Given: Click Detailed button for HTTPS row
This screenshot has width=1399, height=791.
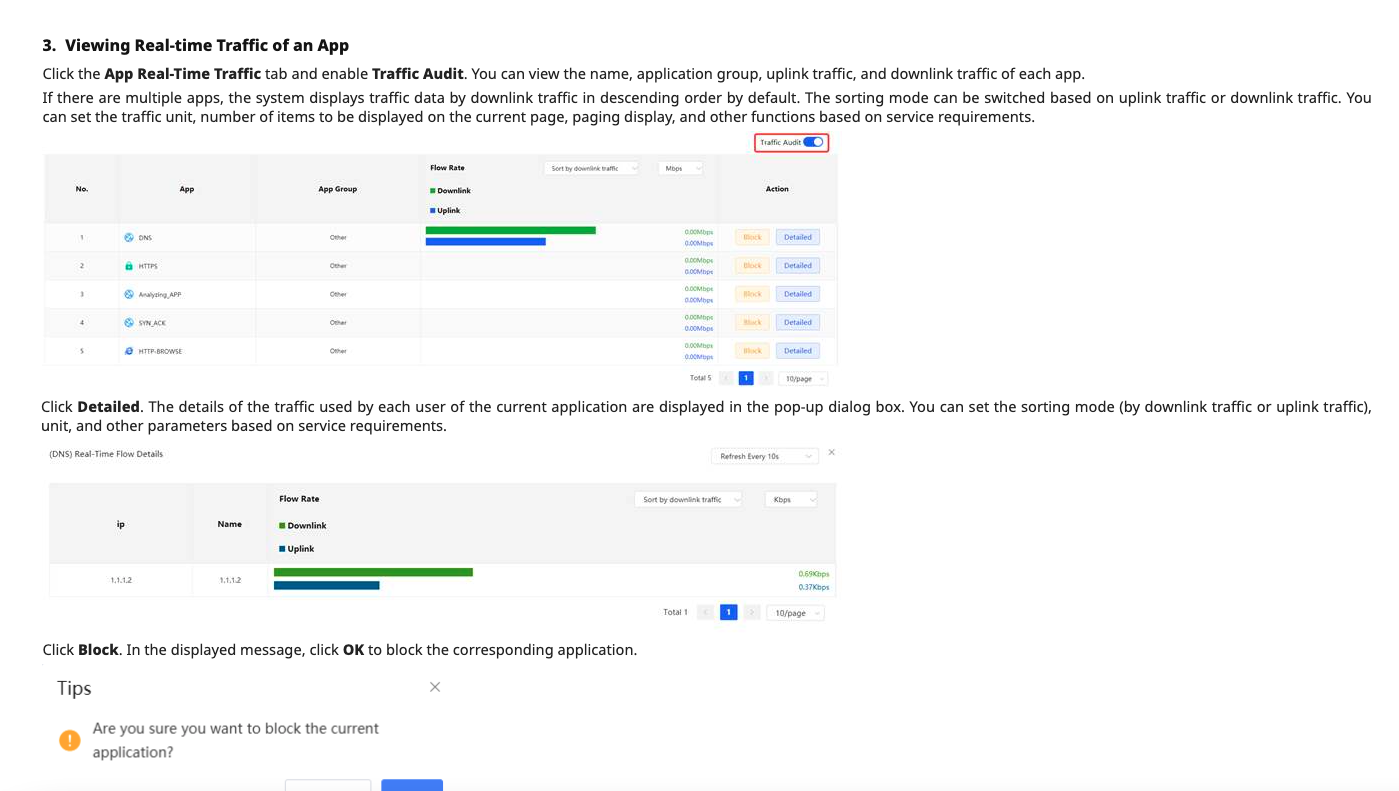Looking at the screenshot, I should click(x=797, y=266).
